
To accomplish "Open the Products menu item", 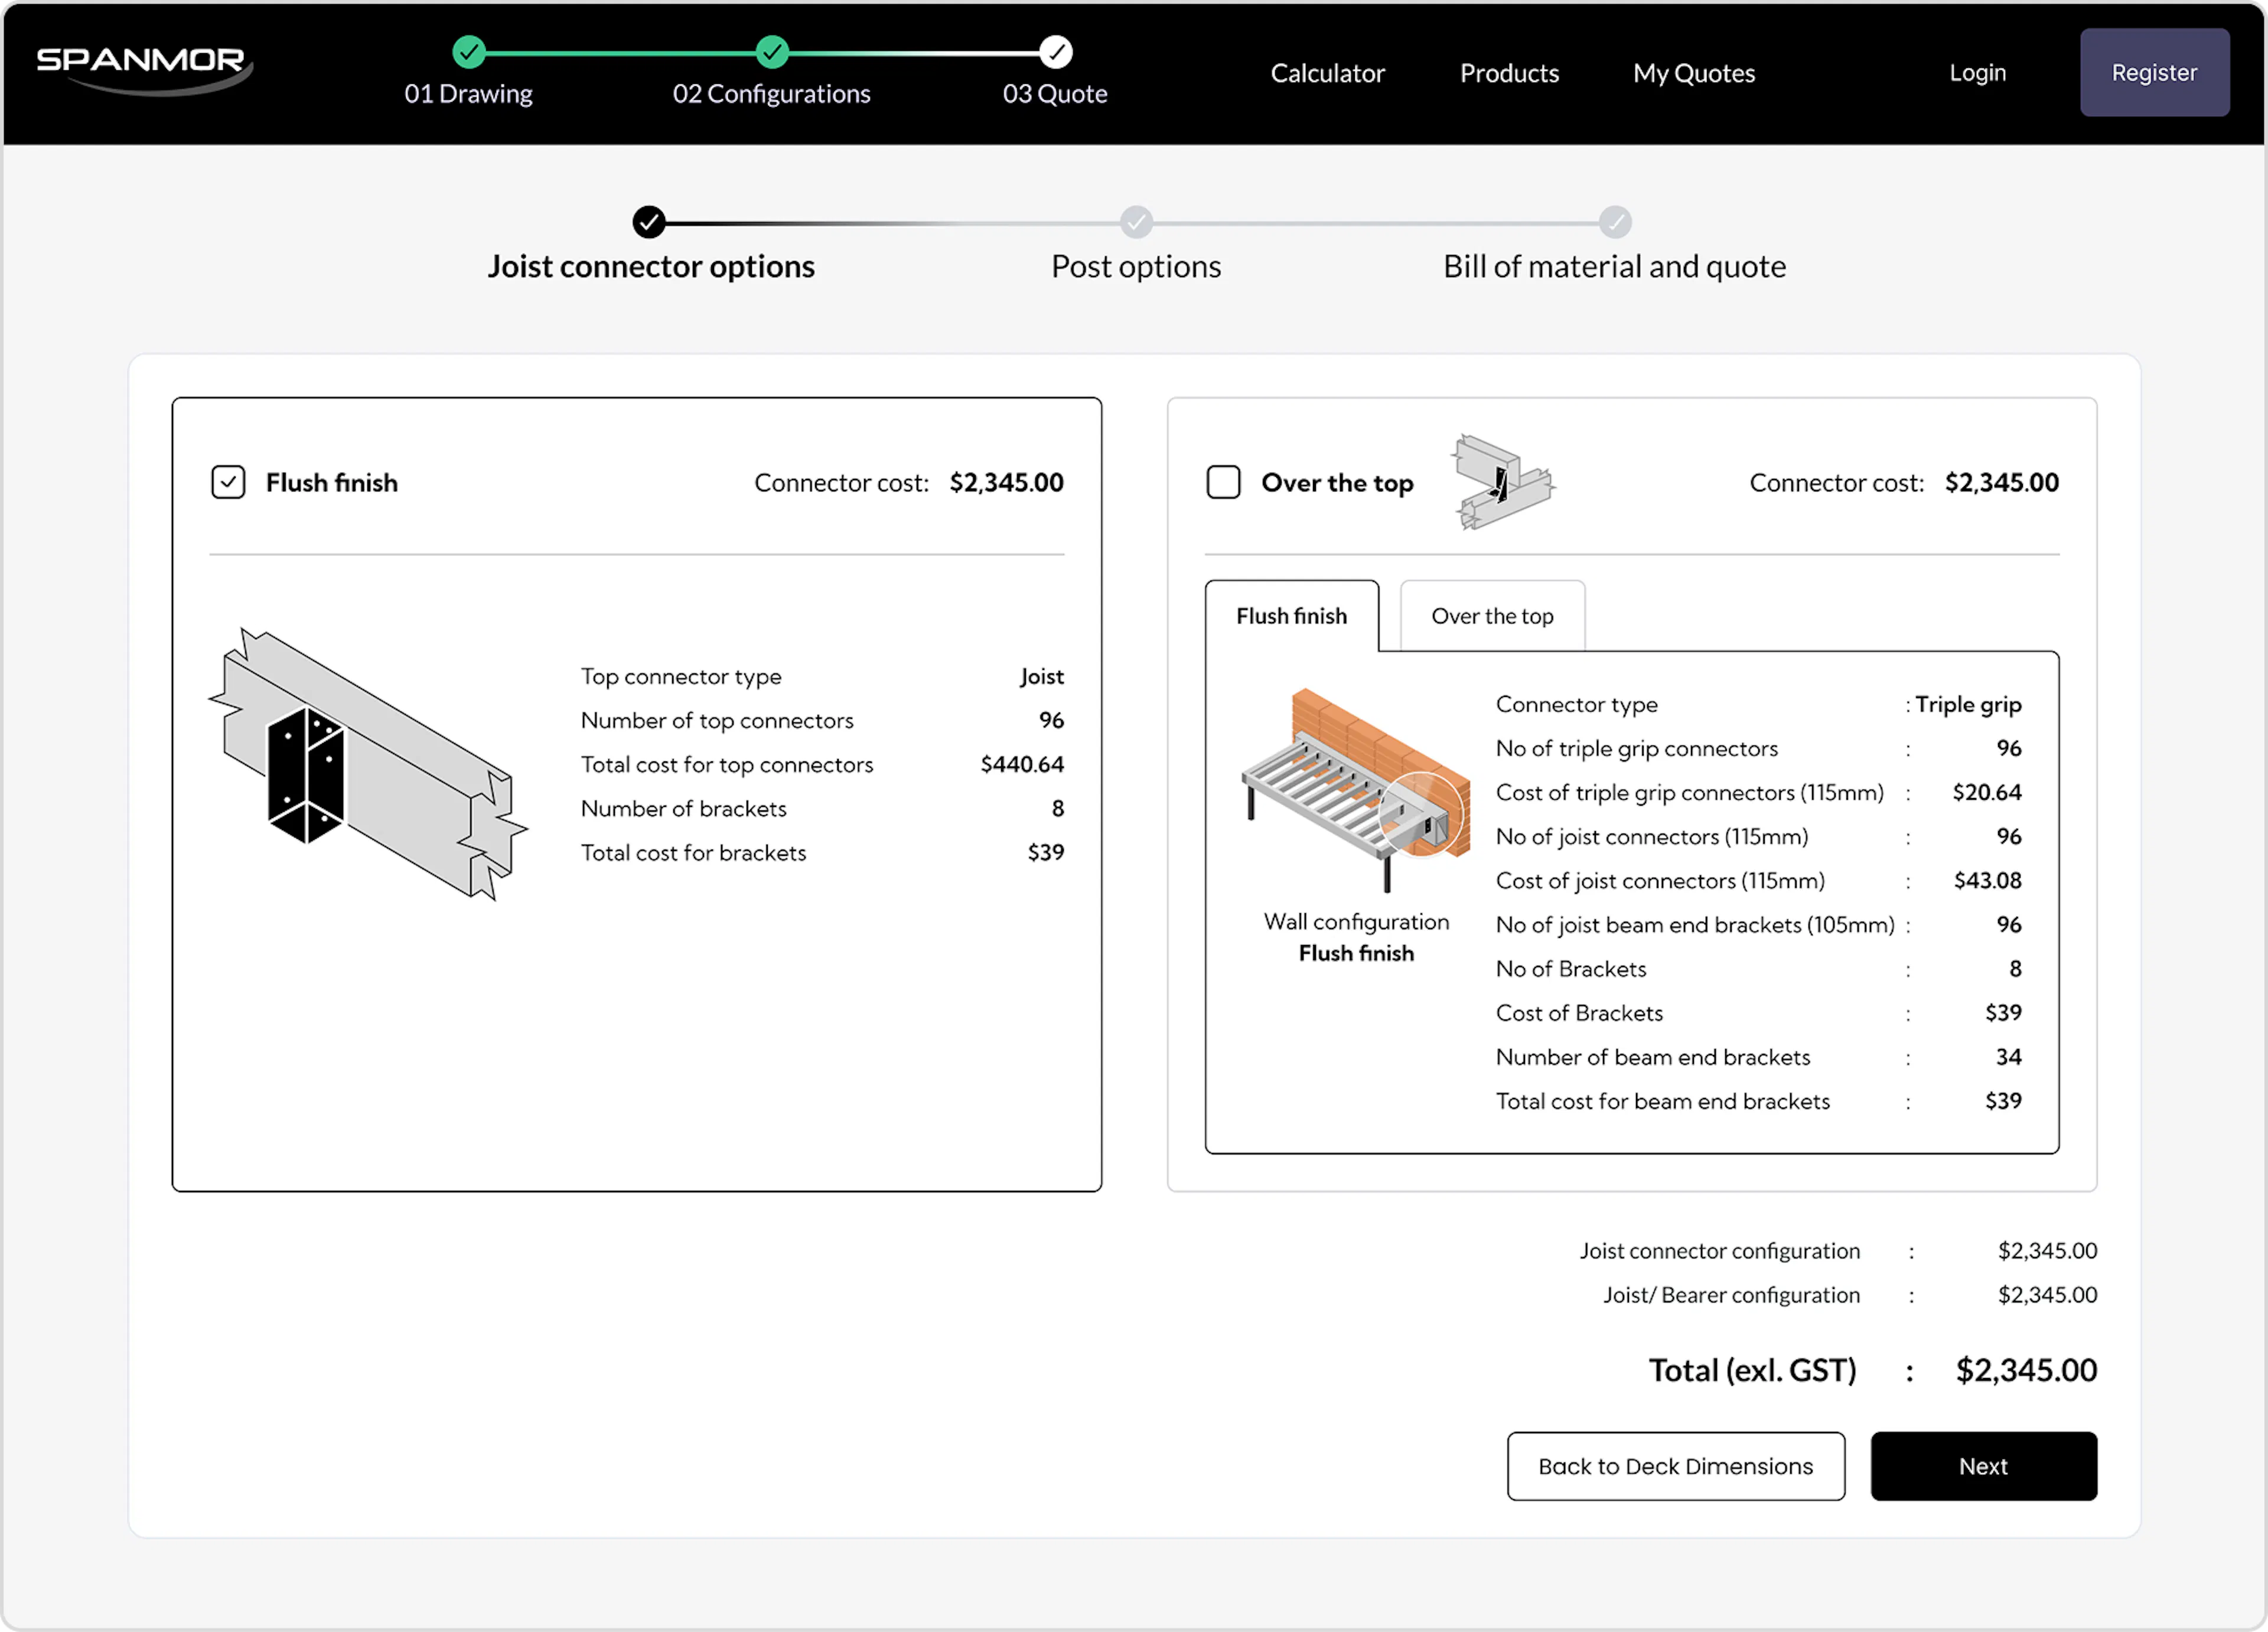I will click(x=1508, y=73).
